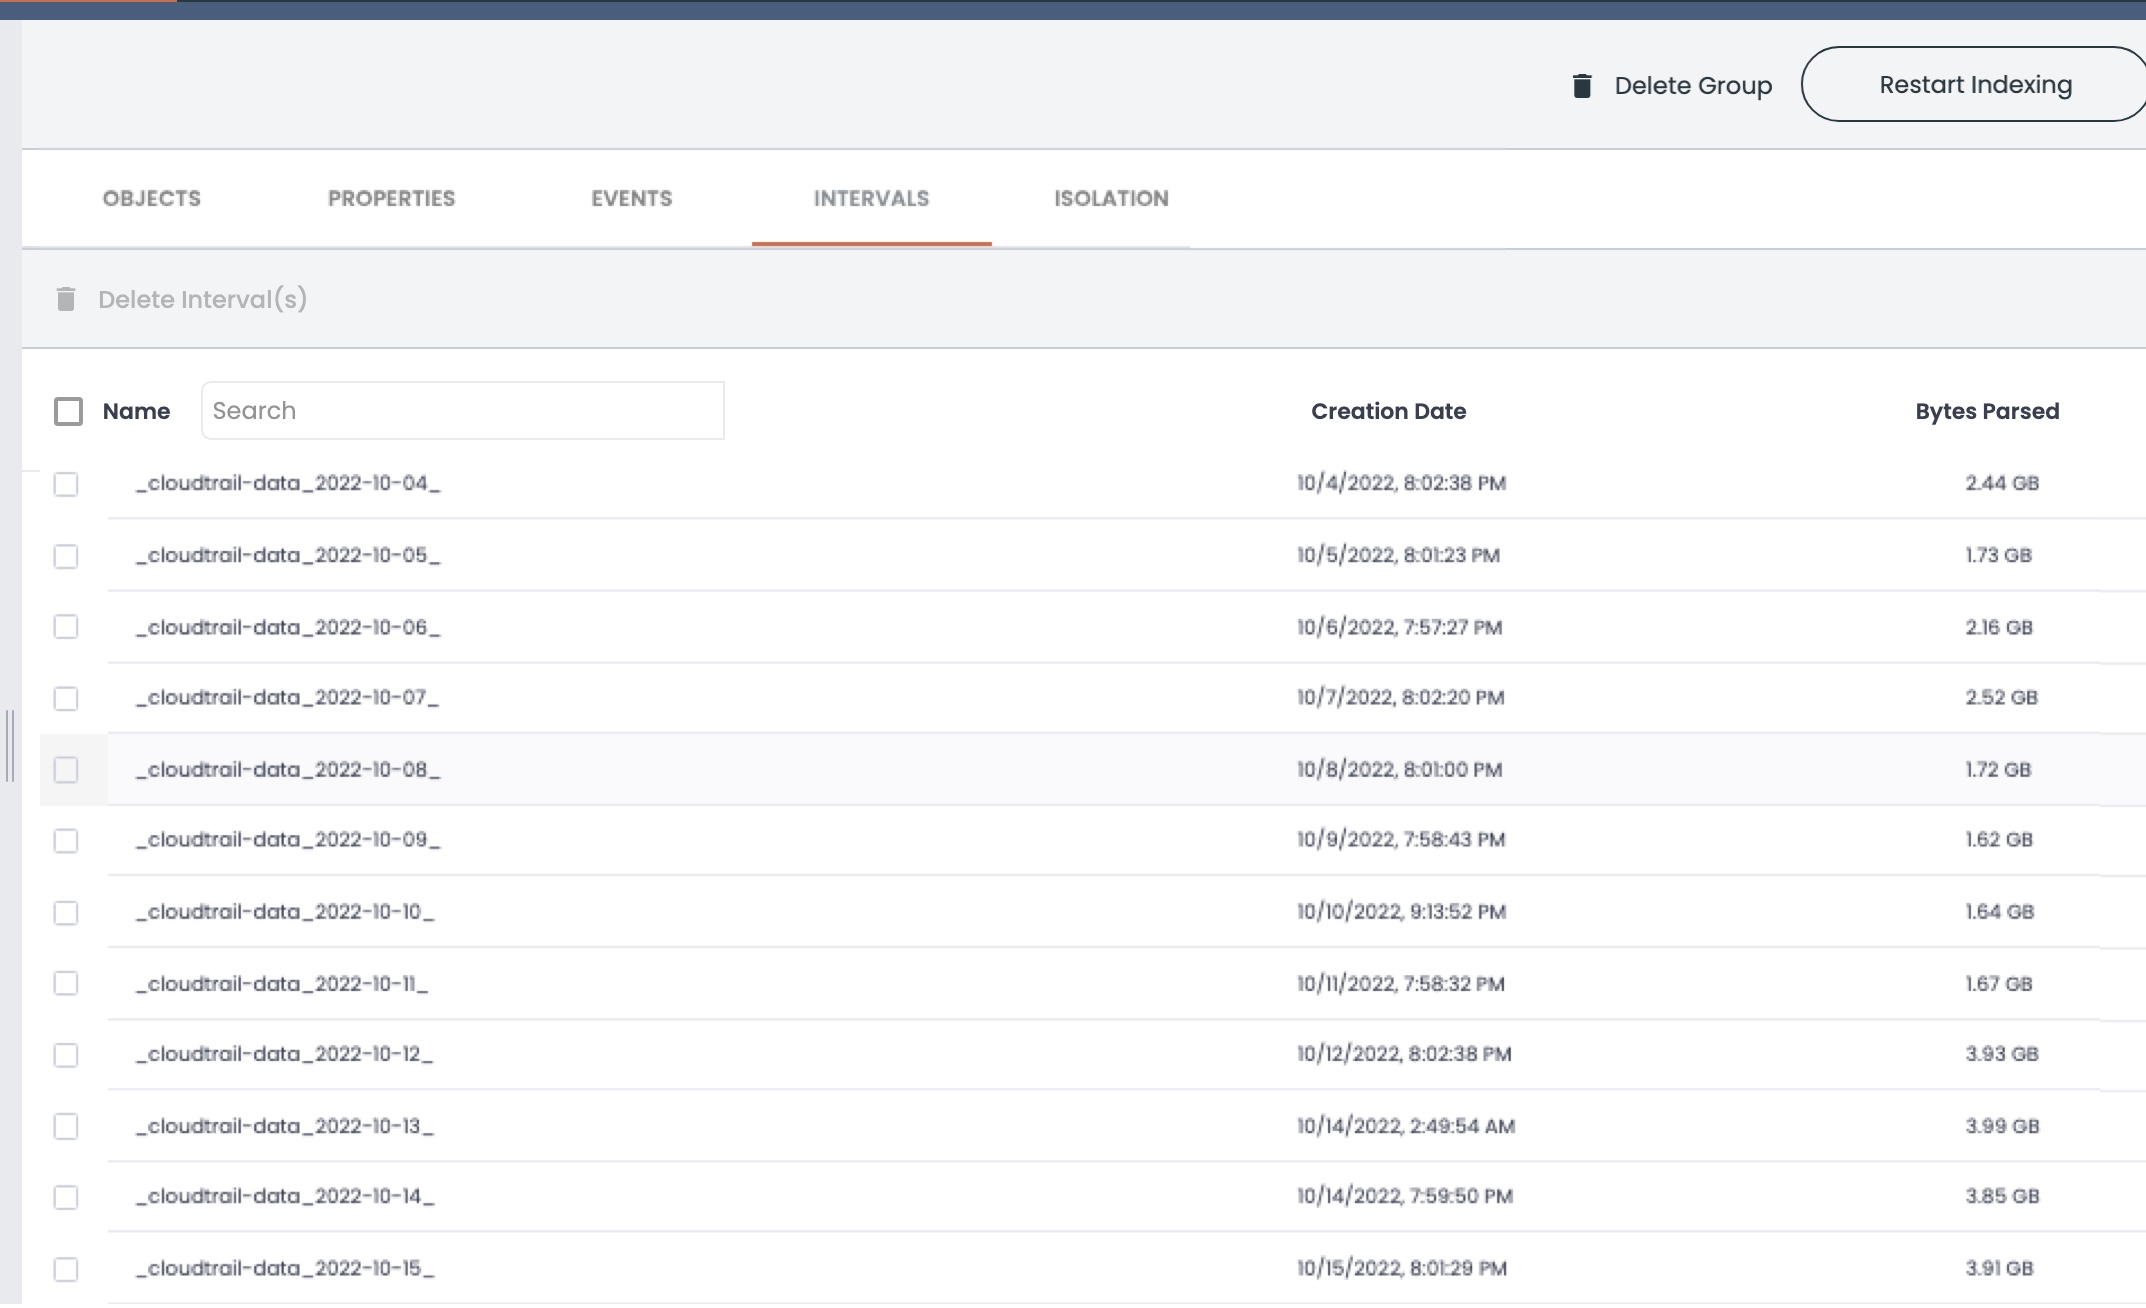Click the _cloudtrail-data_2022-10-06_ interval name

click(288, 627)
